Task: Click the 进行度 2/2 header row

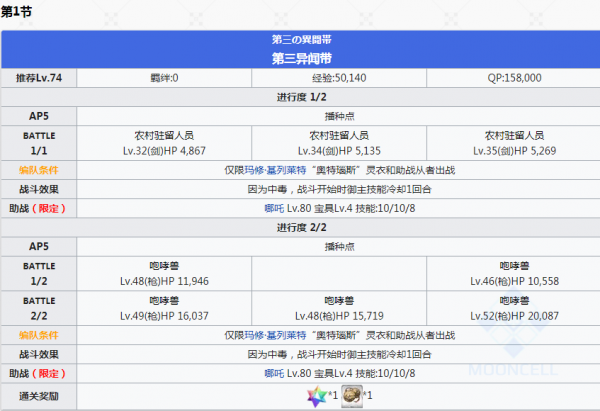Action: 301,228
